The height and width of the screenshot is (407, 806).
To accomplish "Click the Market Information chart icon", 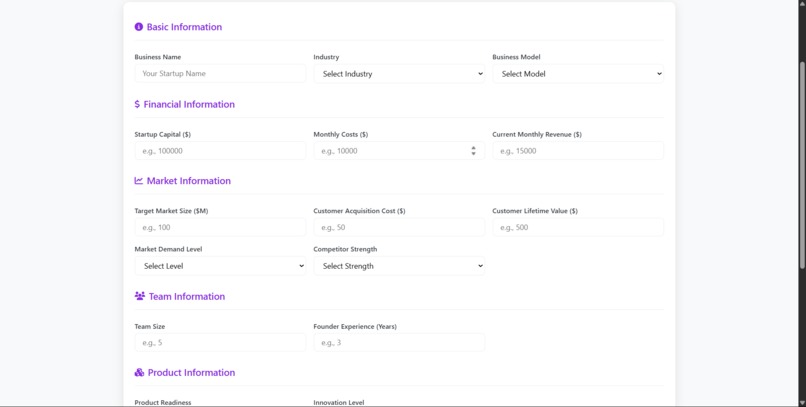I will pos(139,180).
